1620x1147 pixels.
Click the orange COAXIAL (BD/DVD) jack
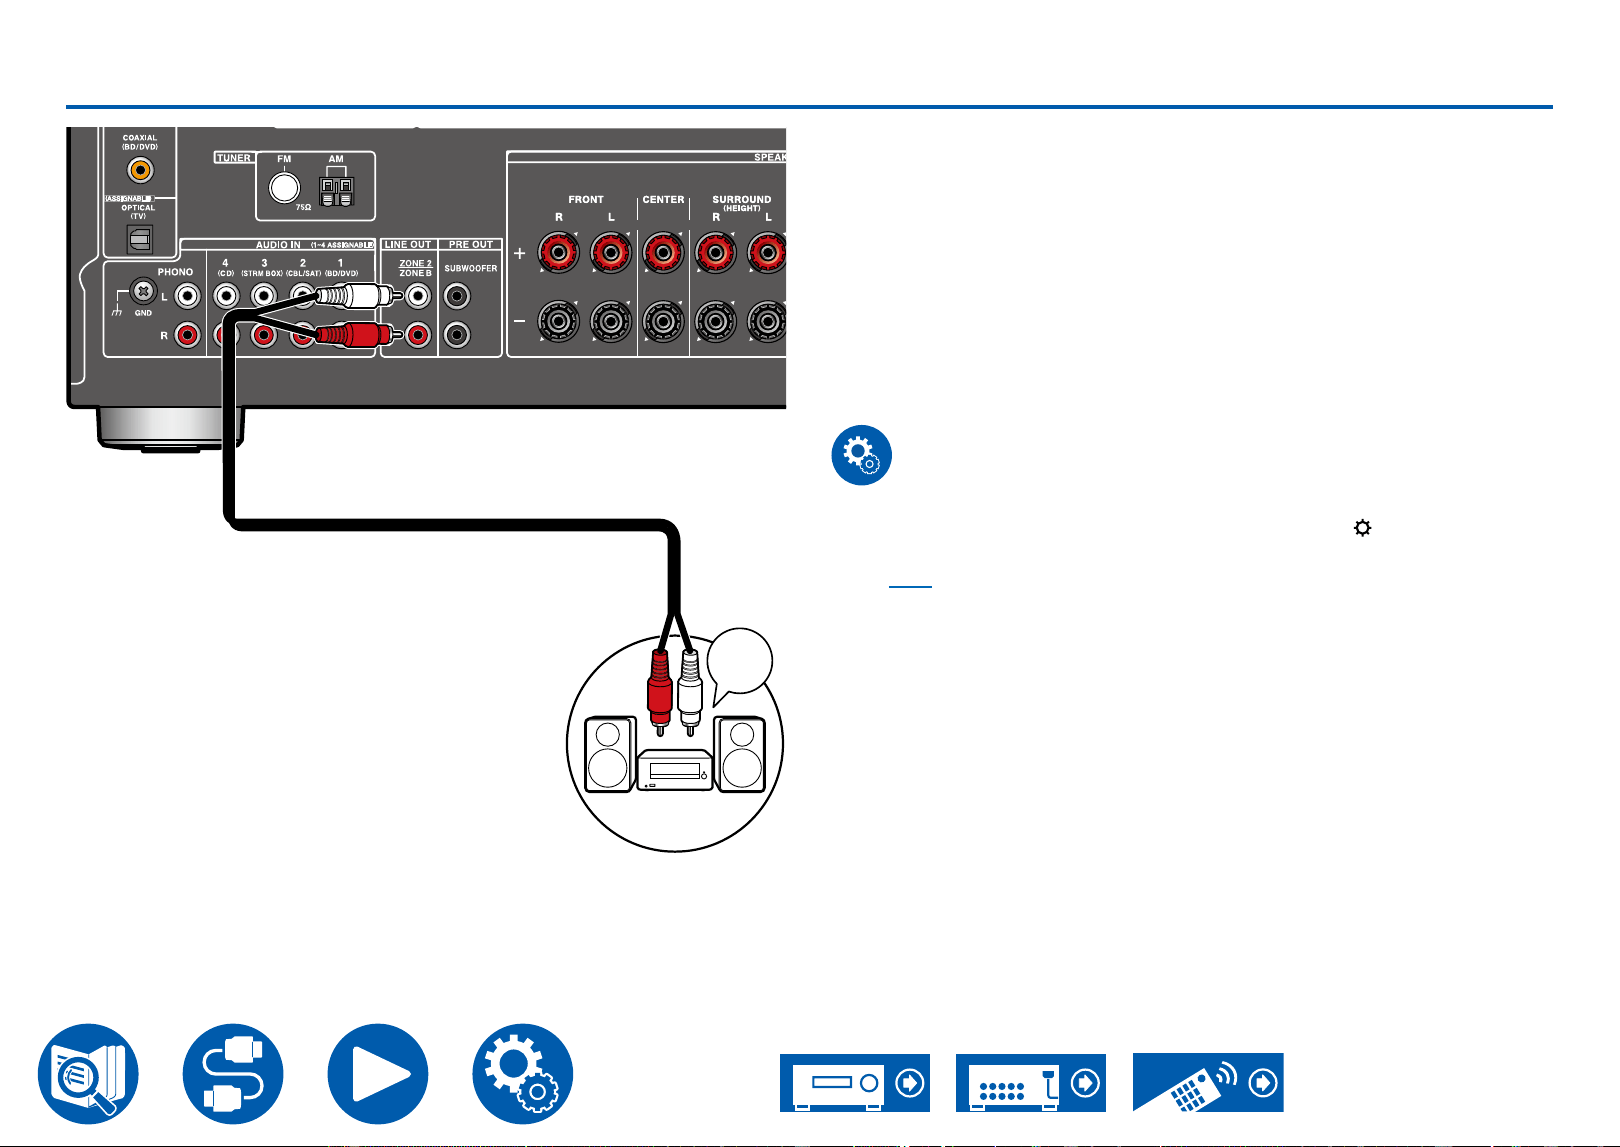[x=140, y=170]
